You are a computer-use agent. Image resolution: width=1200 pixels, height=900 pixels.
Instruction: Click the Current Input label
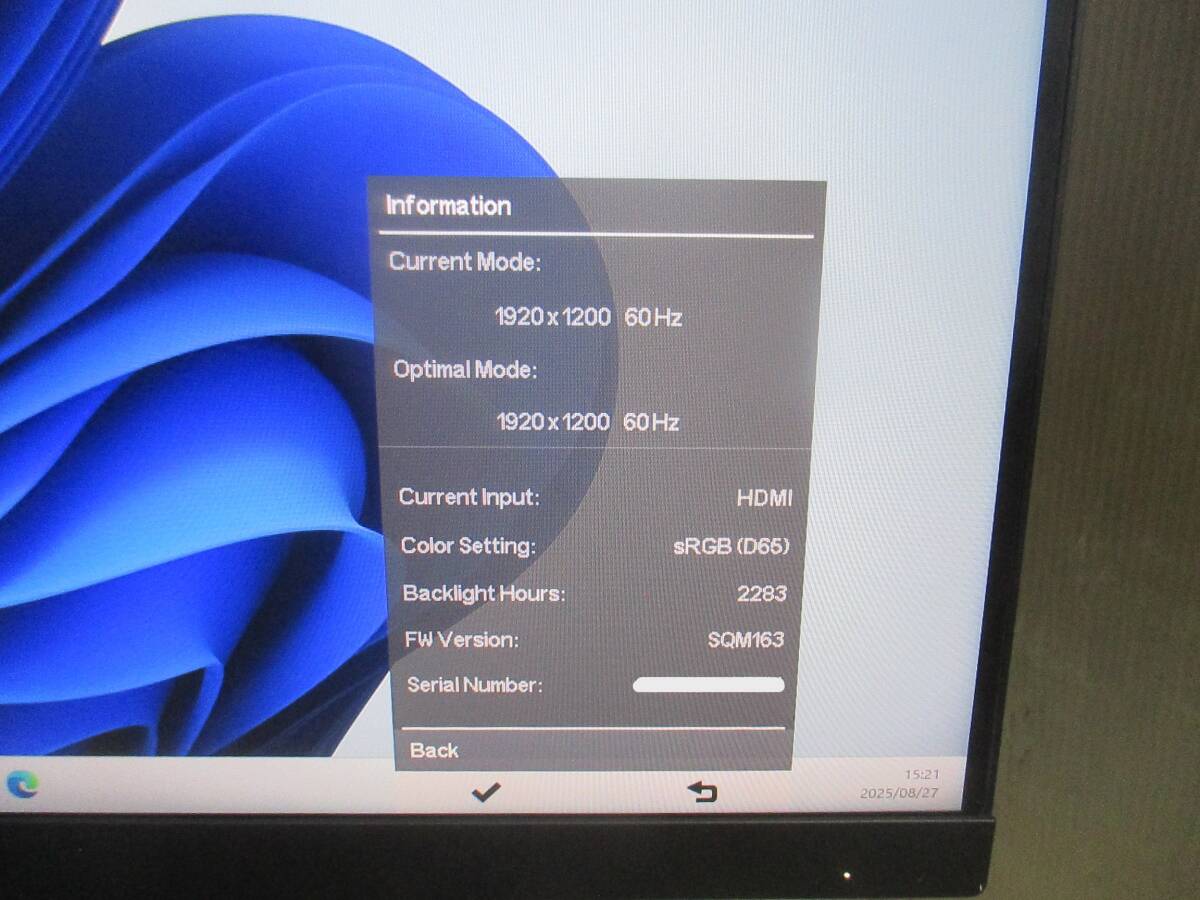[x=469, y=497]
